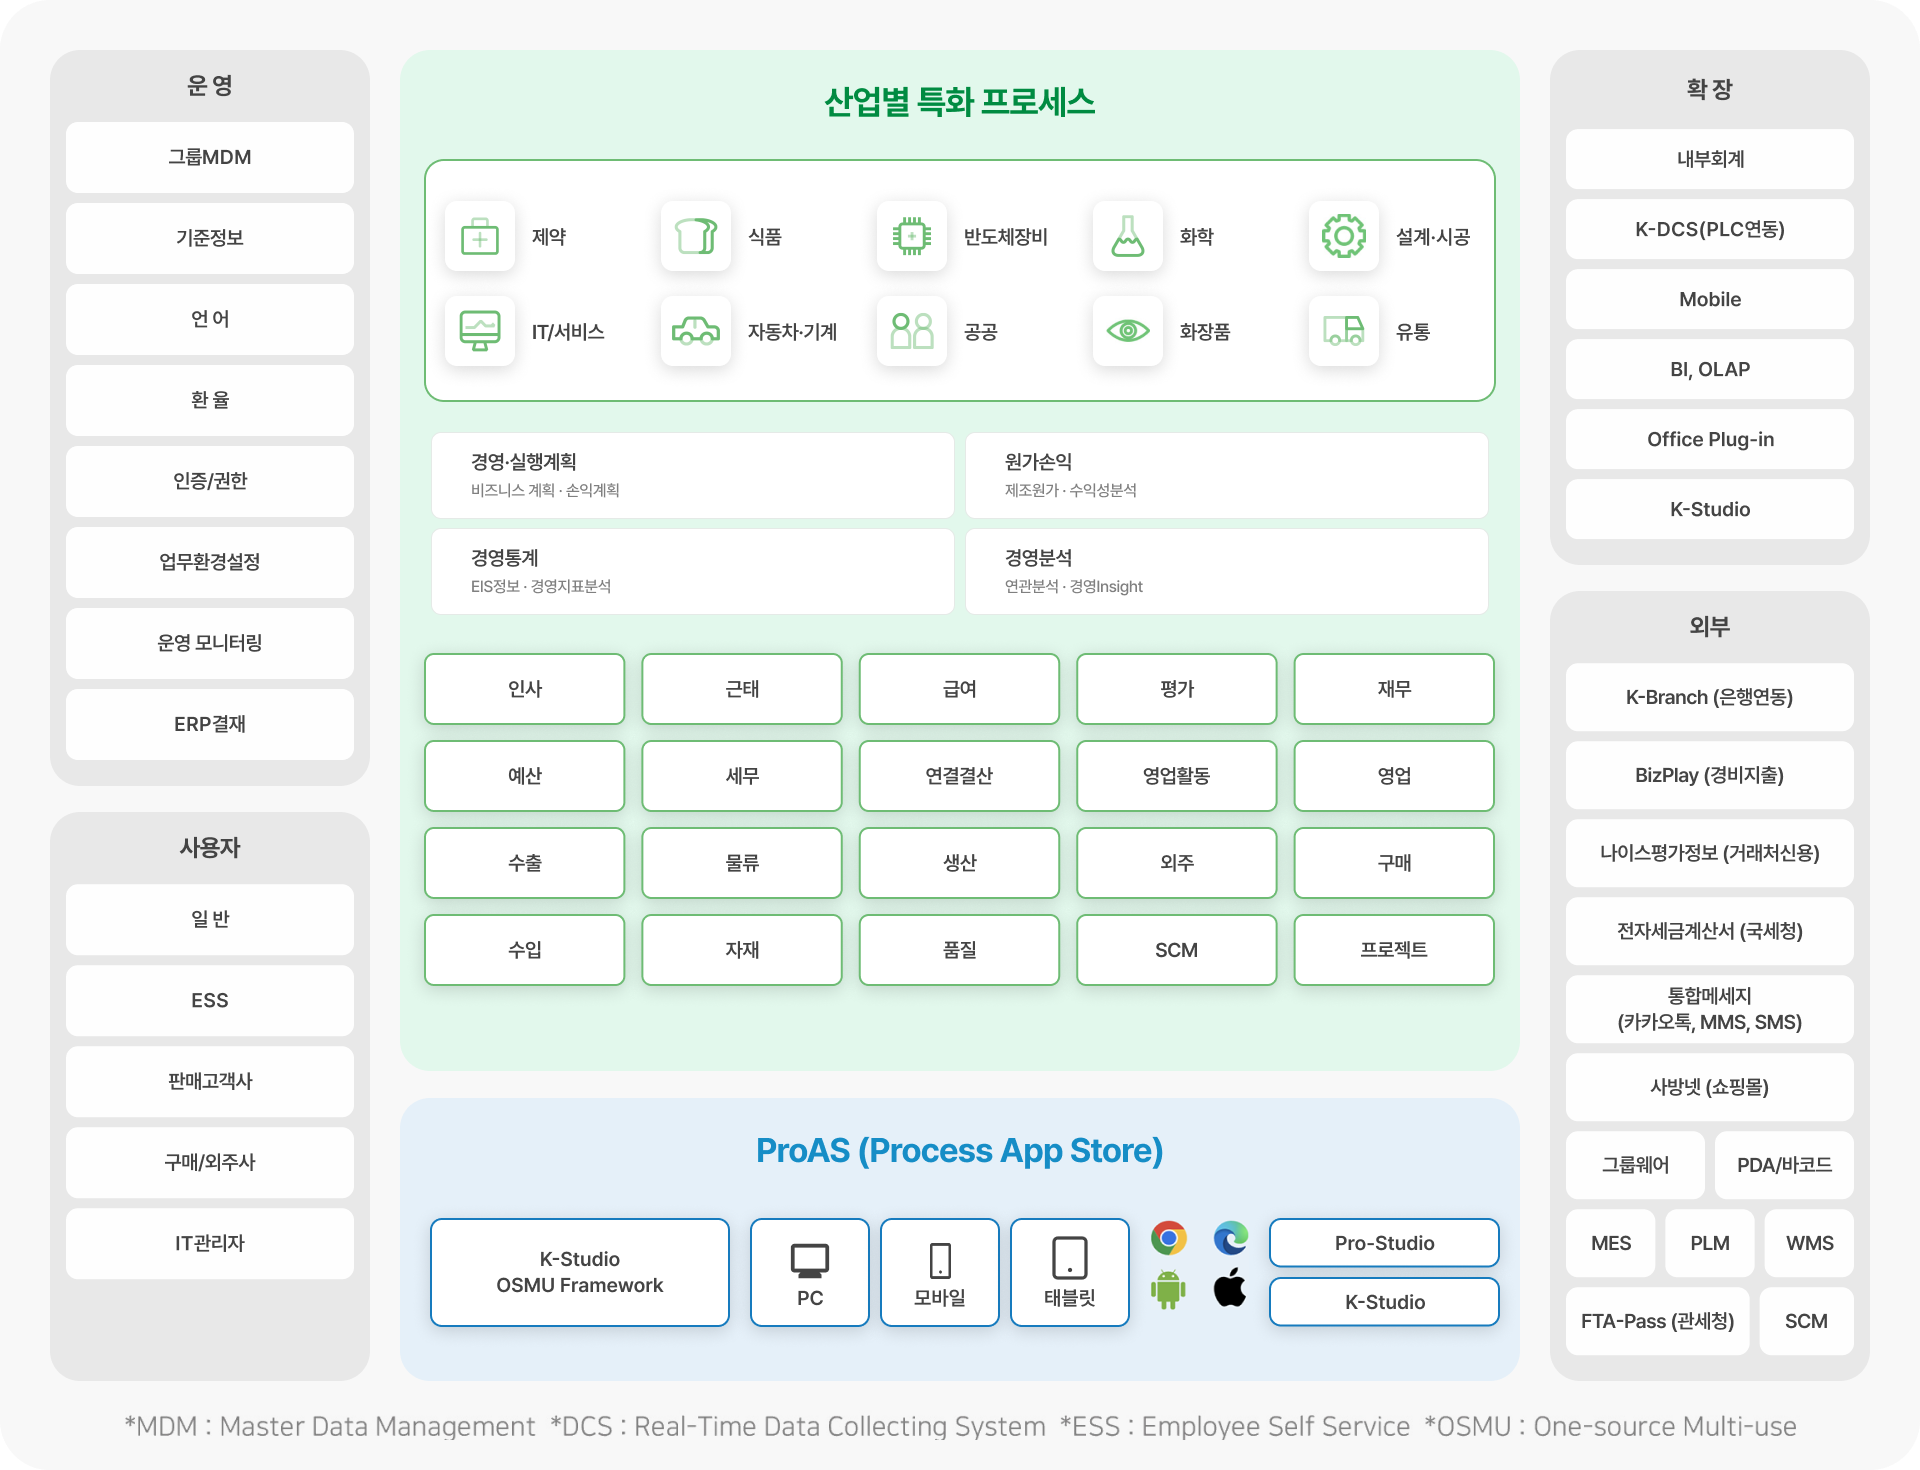Screen dimensions: 1920x1470
Task: Click the 유통 truck icon
Action: point(1343,331)
